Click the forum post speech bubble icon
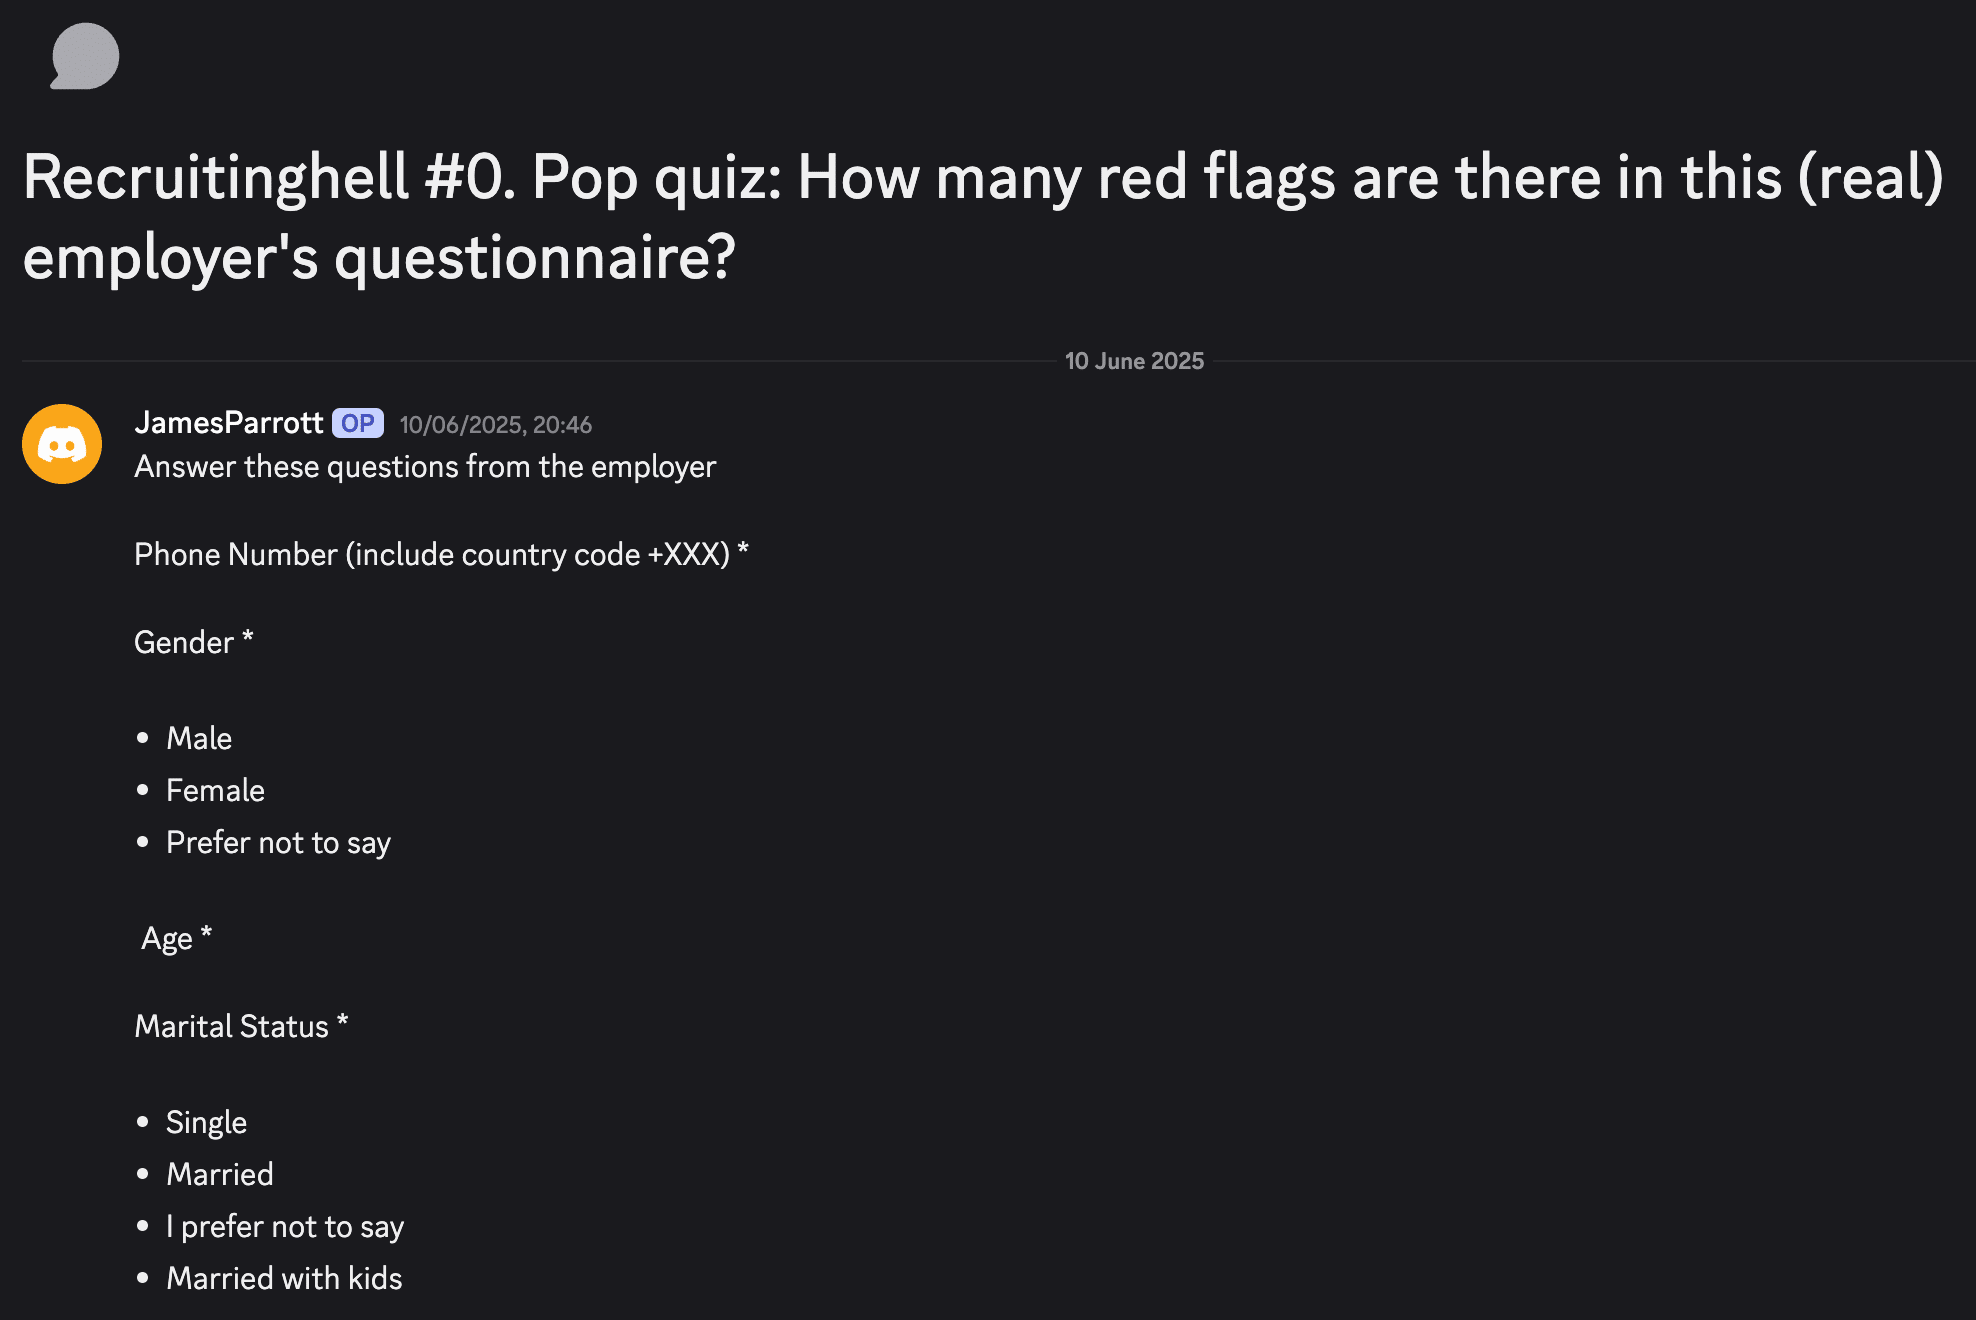 [84, 56]
